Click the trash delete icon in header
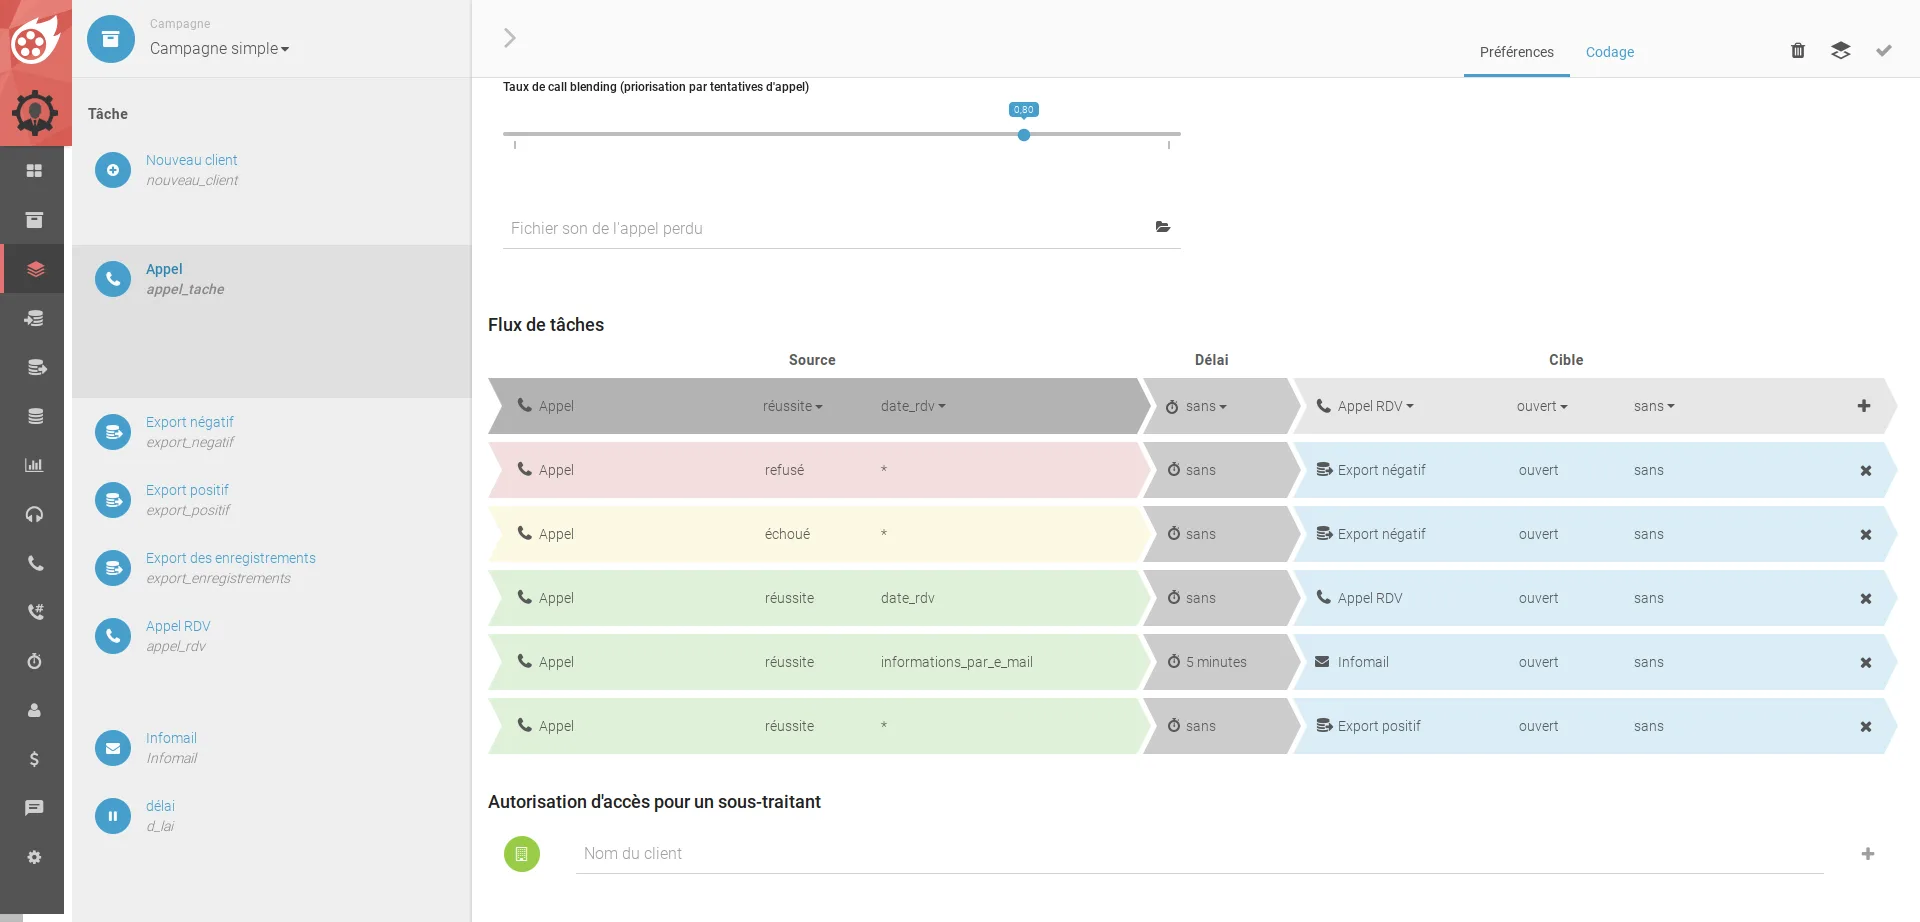This screenshot has width=1920, height=922. 1798,50
